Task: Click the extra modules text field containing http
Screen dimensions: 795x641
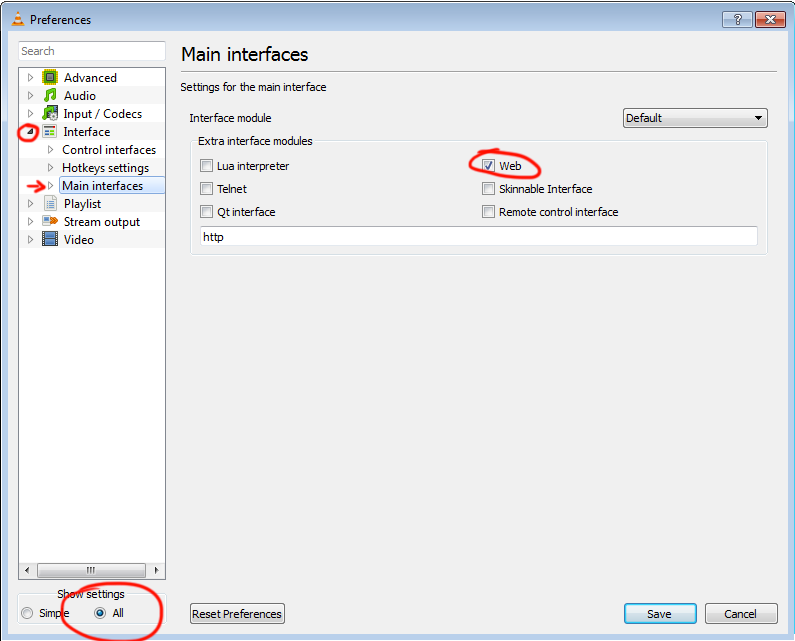Action: pos(479,236)
